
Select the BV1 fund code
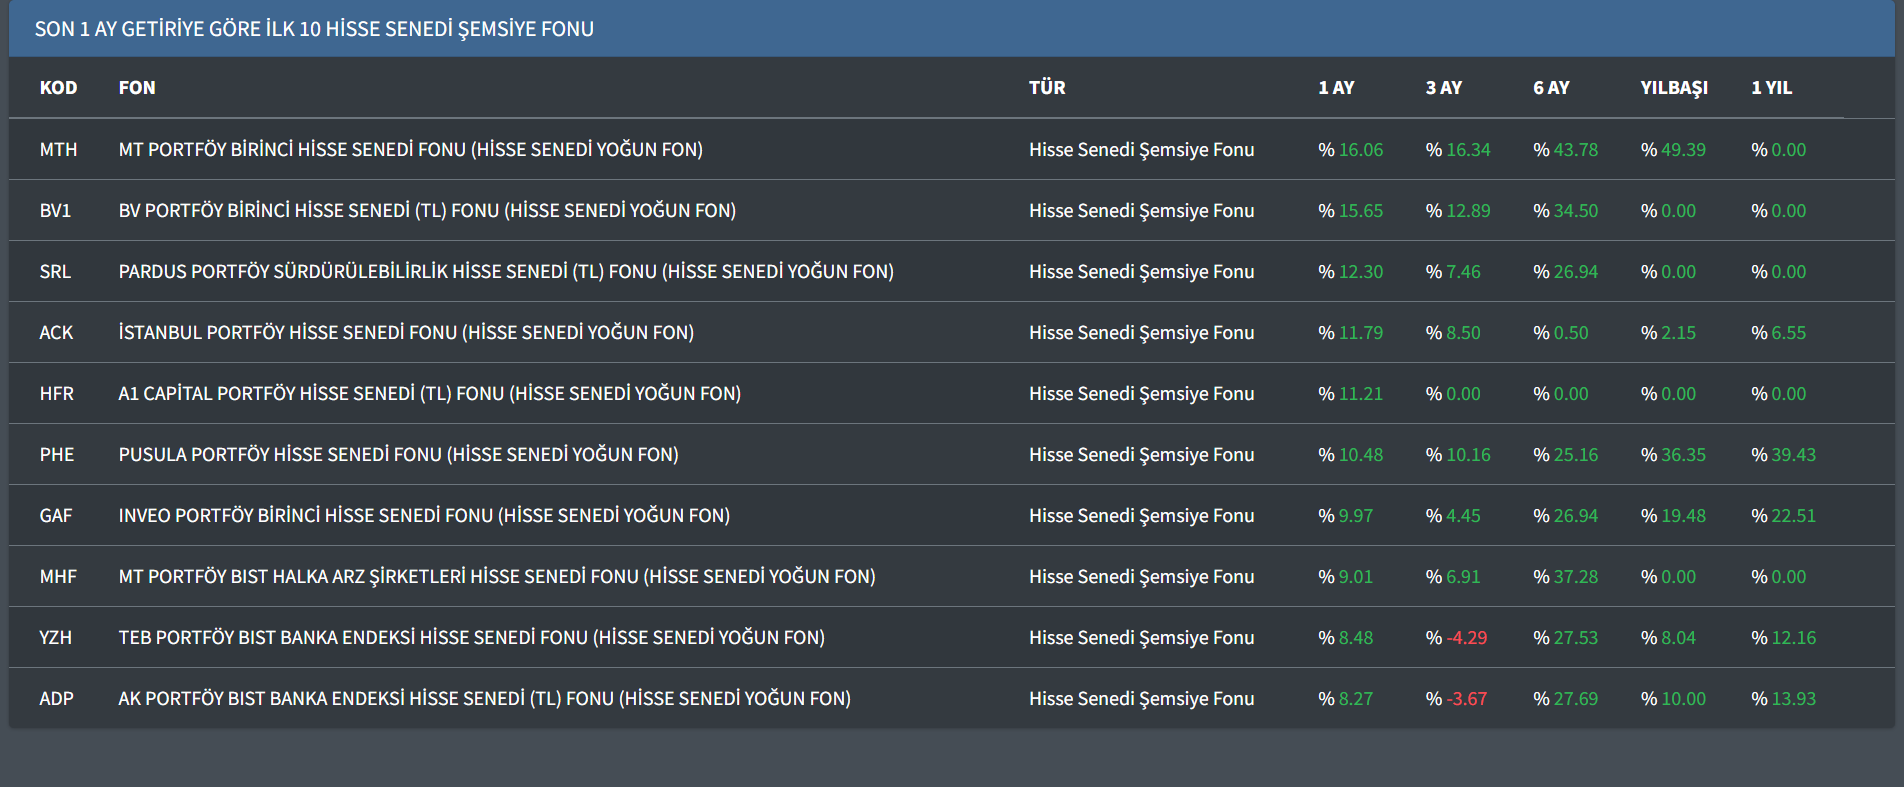click(55, 211)
